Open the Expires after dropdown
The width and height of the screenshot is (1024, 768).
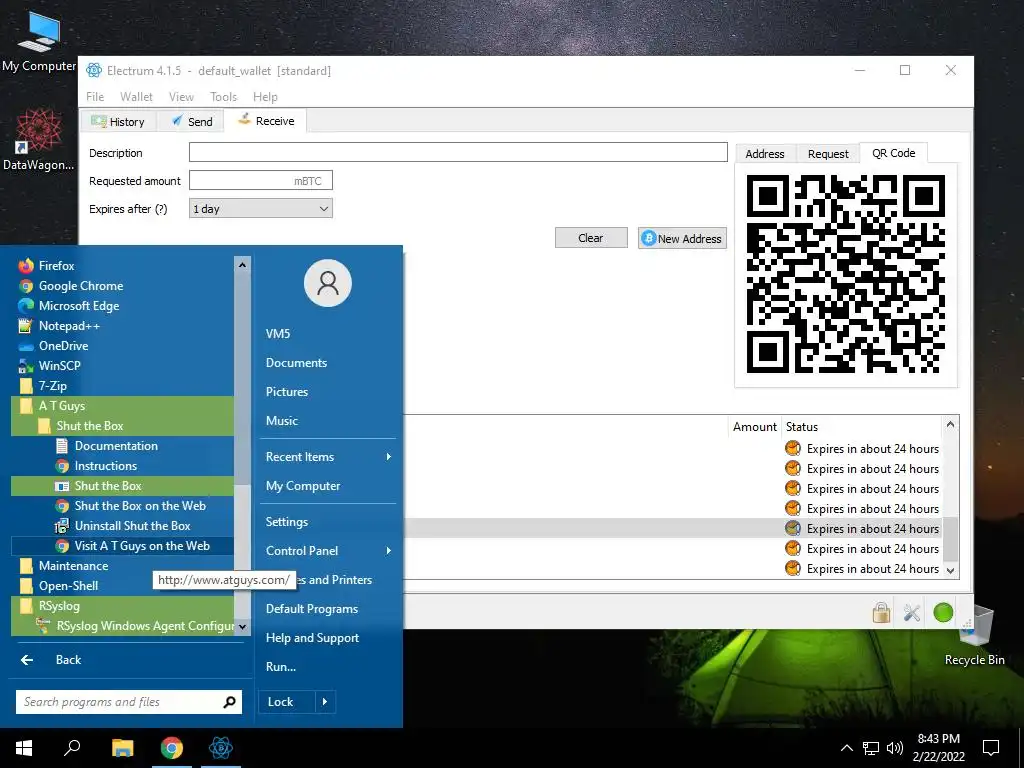coord(261,208)
